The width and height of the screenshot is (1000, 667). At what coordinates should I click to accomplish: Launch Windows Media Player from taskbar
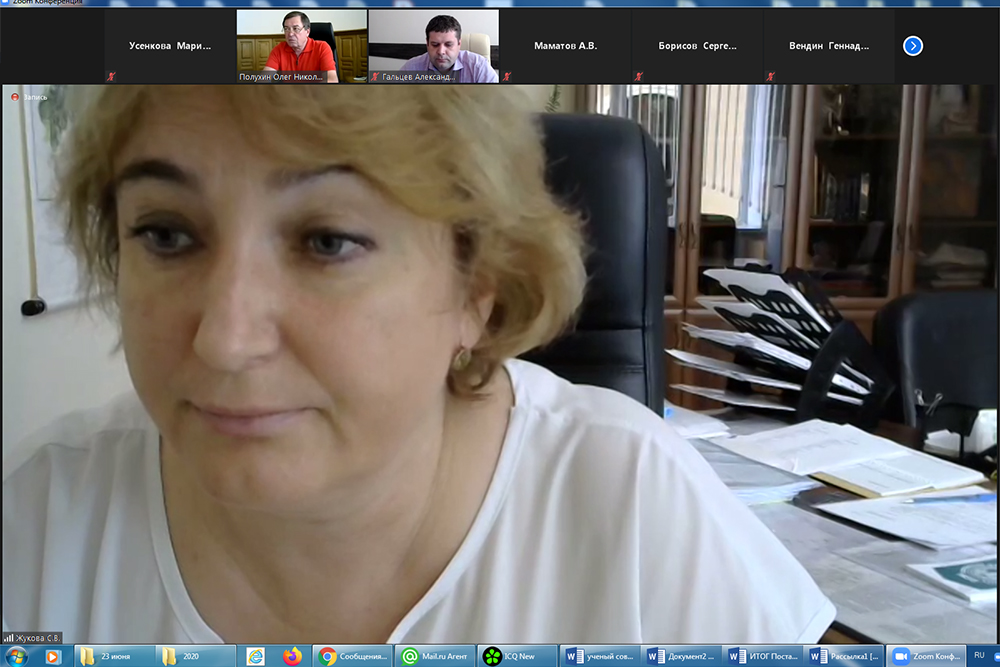(52, 656)
